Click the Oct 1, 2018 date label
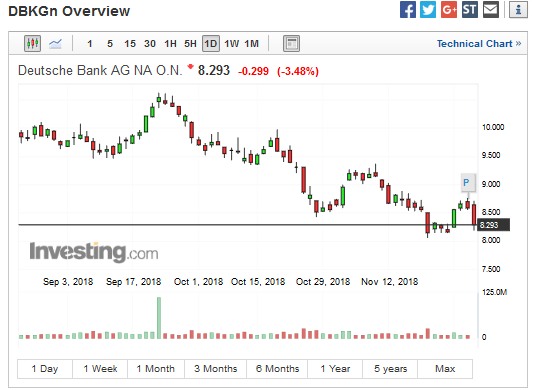The image size is (534, 390). (198, 282)
